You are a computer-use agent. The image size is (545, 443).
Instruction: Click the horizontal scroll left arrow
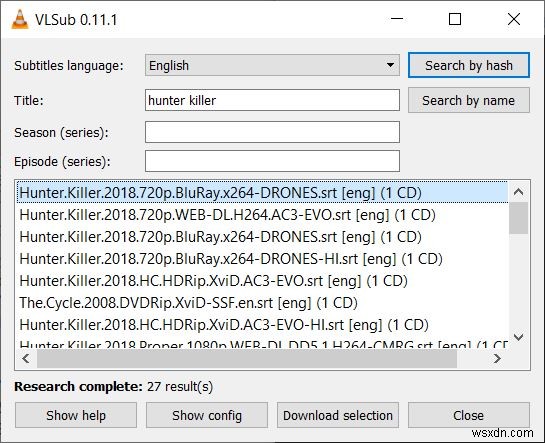26,358
